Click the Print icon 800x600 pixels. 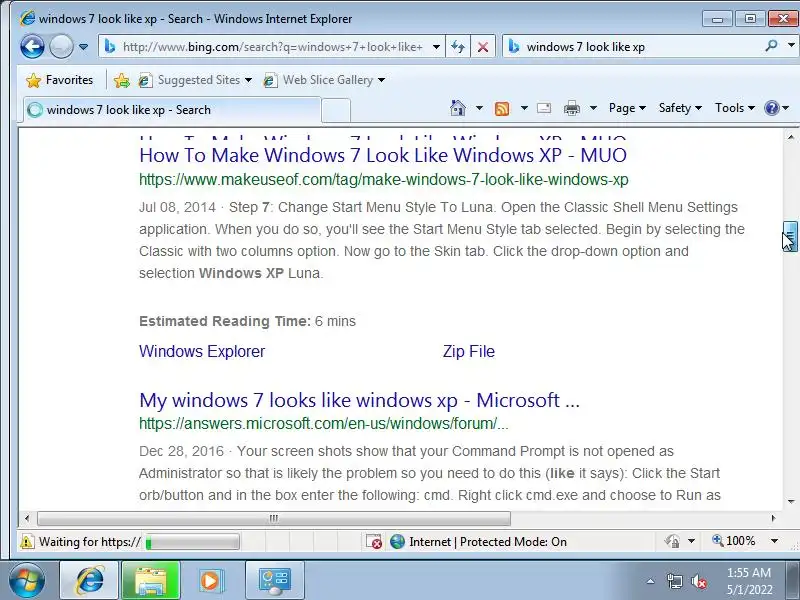[x=571, y=108]
